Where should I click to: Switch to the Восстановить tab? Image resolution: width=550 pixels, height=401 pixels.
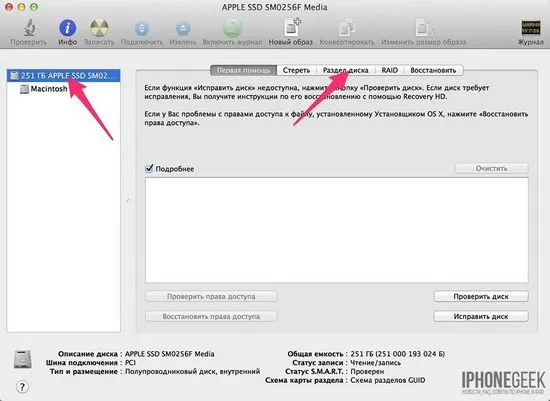[433, 70]
